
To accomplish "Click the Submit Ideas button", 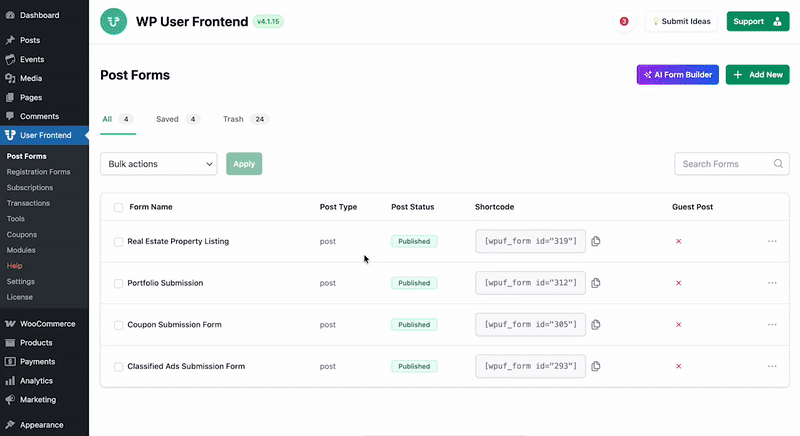I will click(x=681, y=21).
